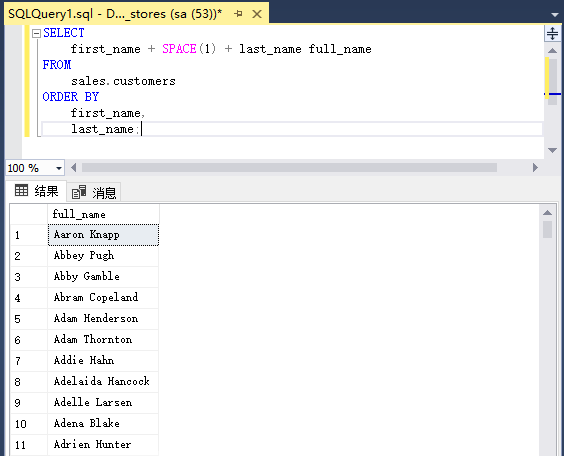Select the Aaron Knapp result cell
The image size is (564, 456).
tap(103, 235)
